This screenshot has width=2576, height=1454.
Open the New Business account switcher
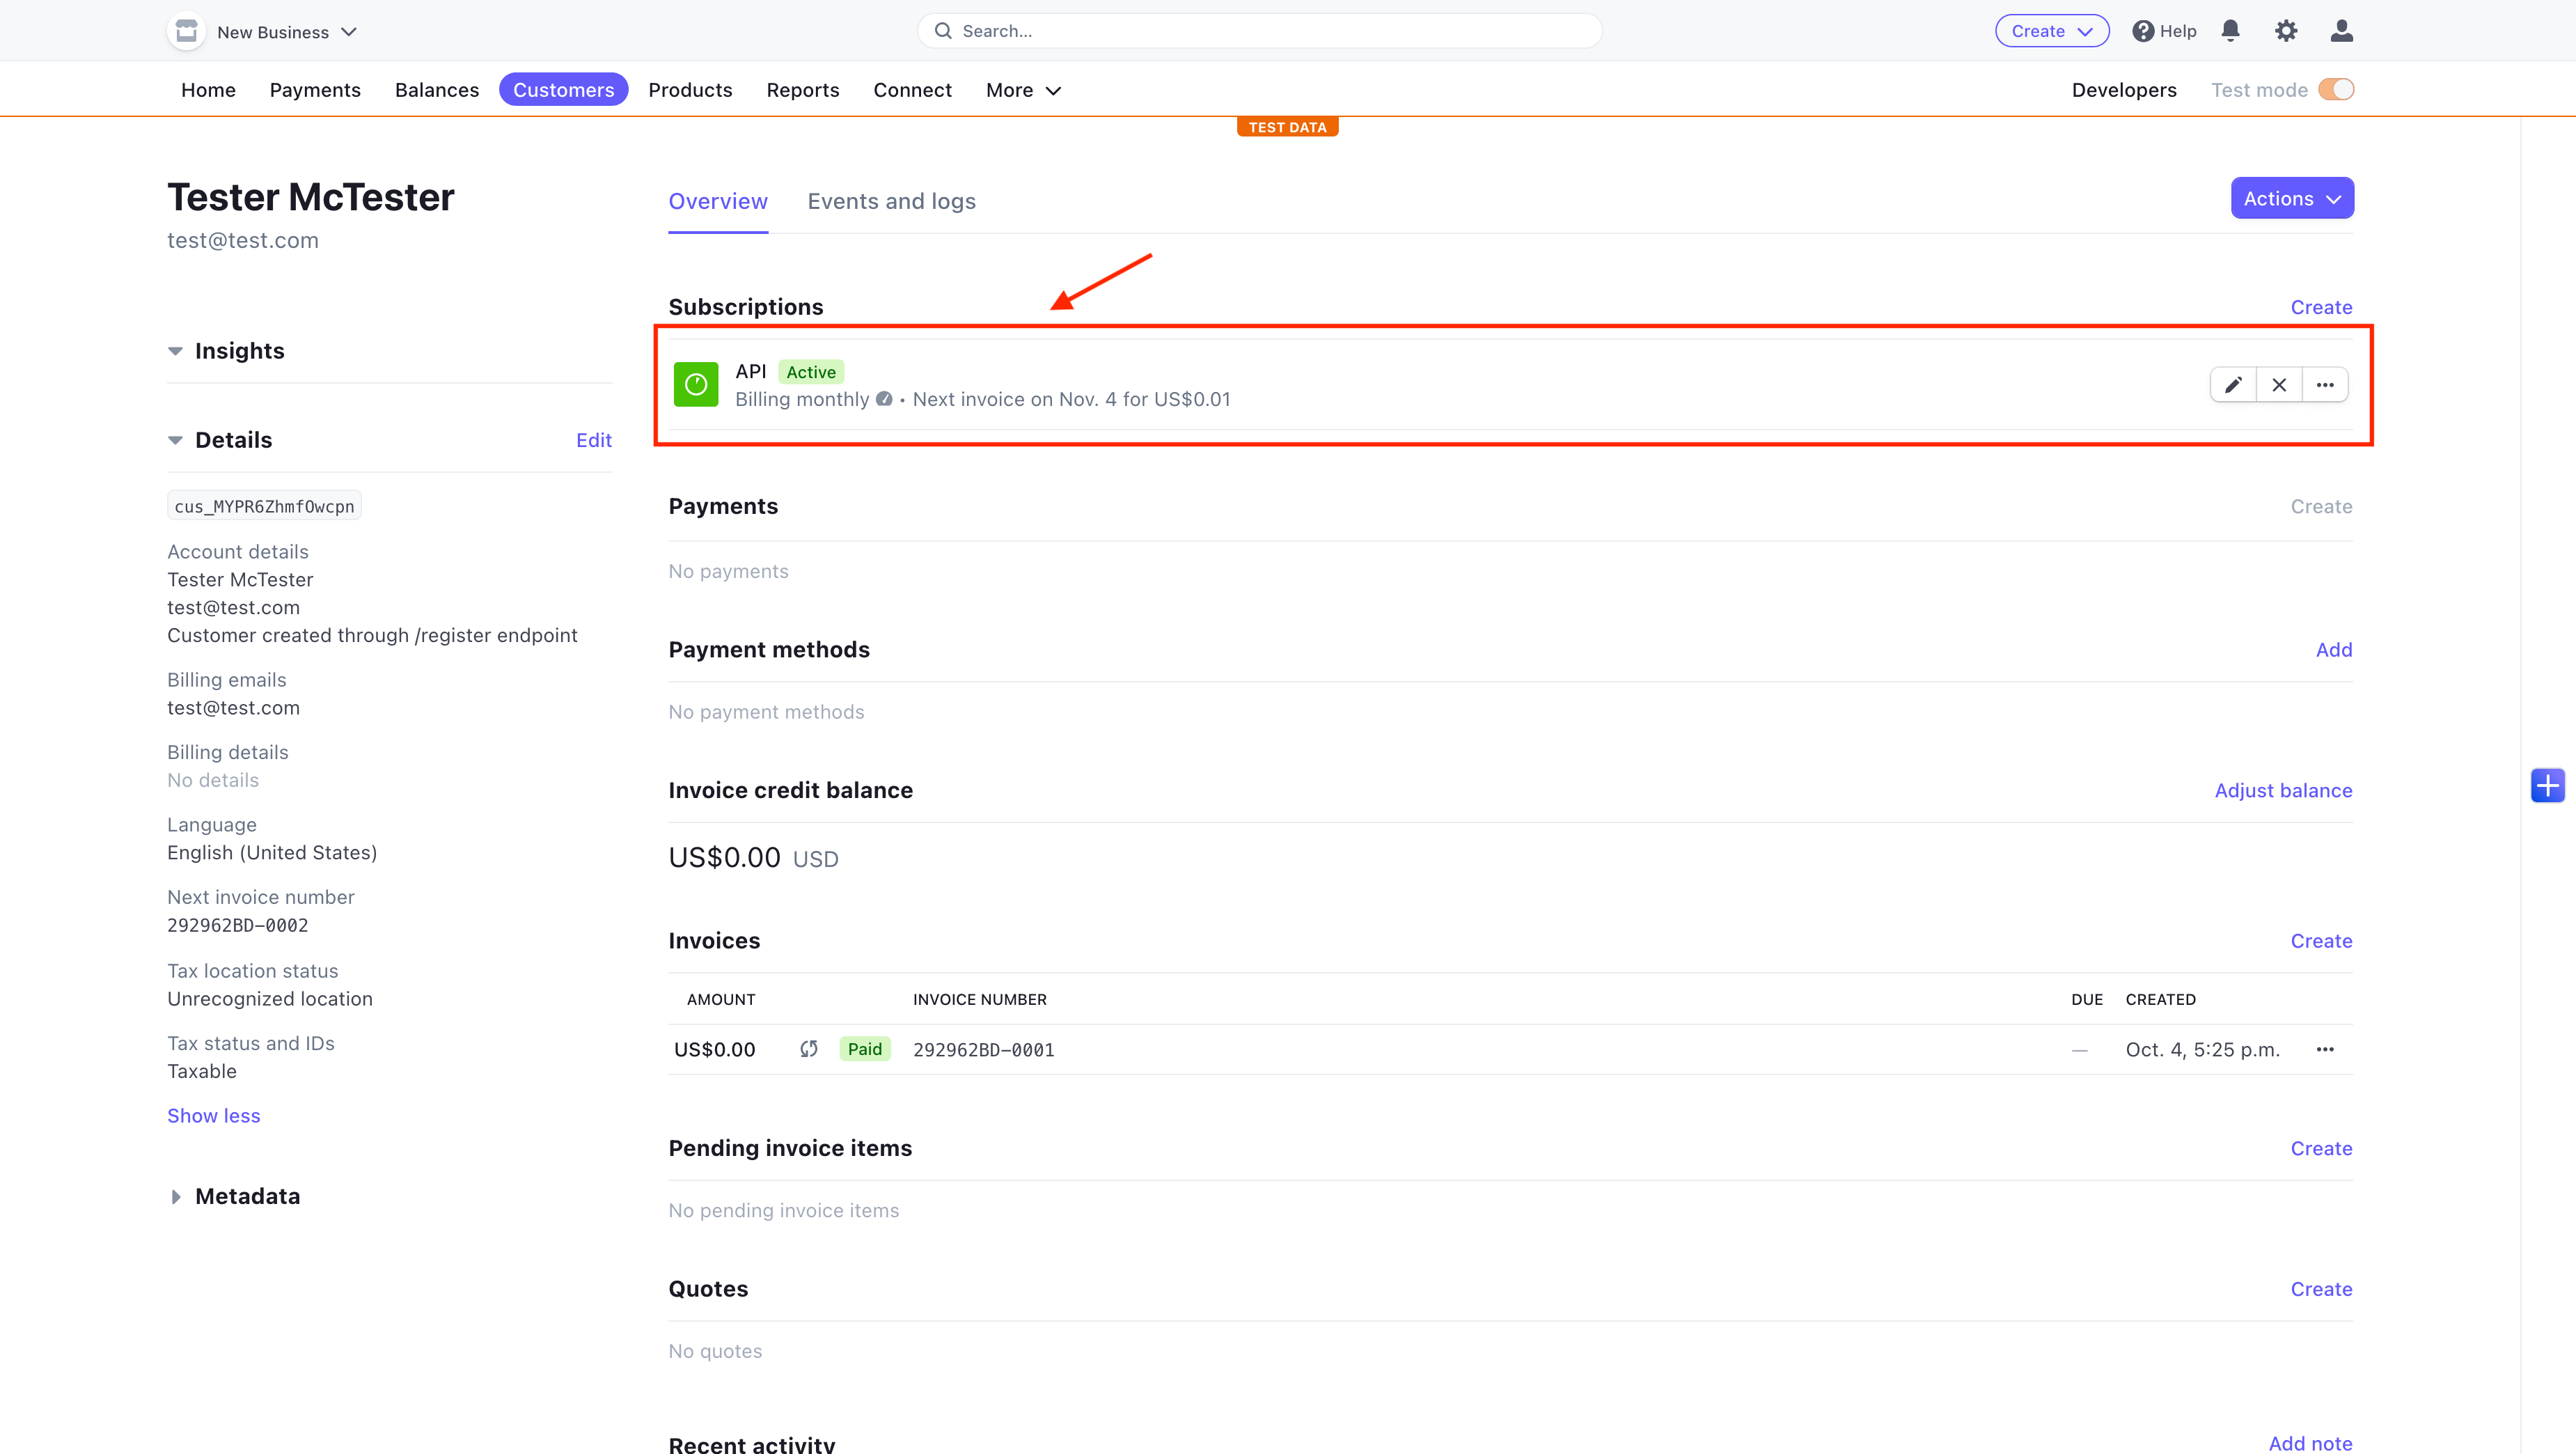[272, 32]
